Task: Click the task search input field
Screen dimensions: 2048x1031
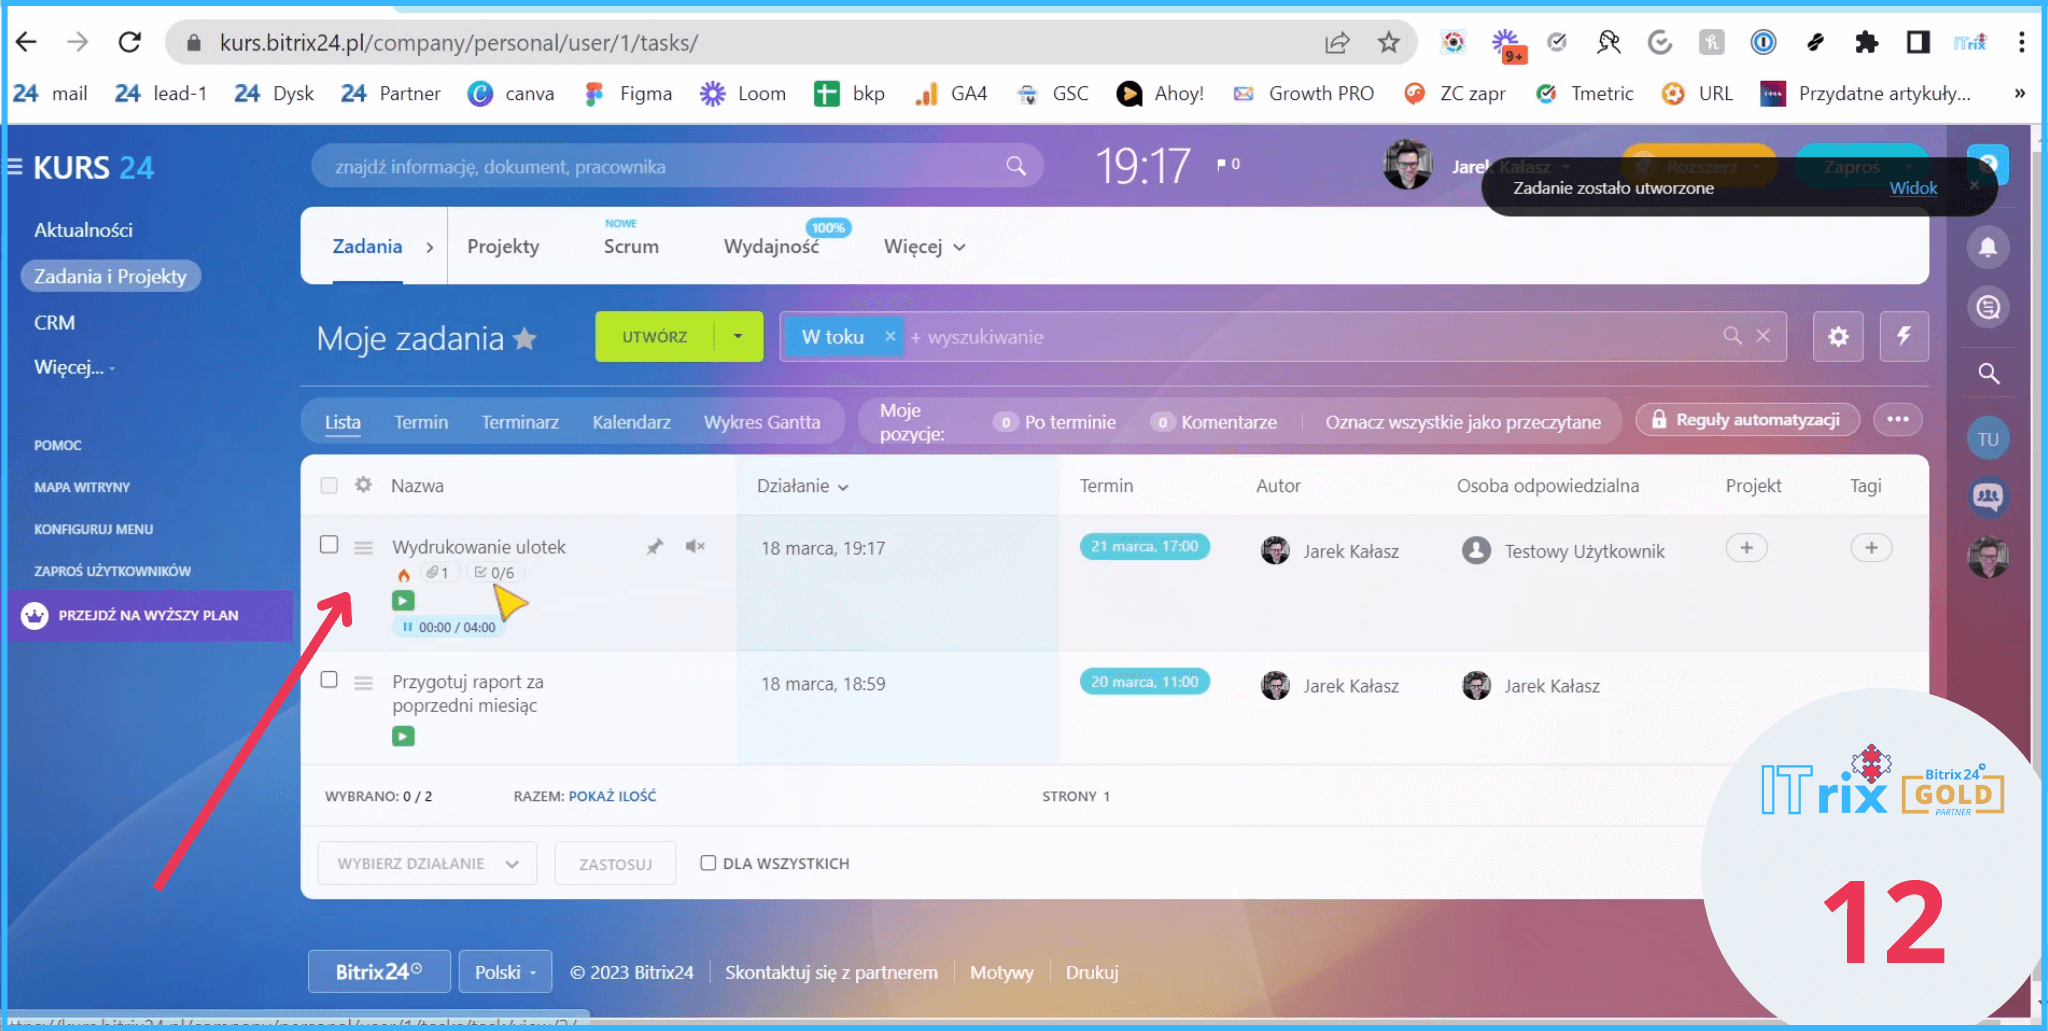Action: coord(1300,337)
